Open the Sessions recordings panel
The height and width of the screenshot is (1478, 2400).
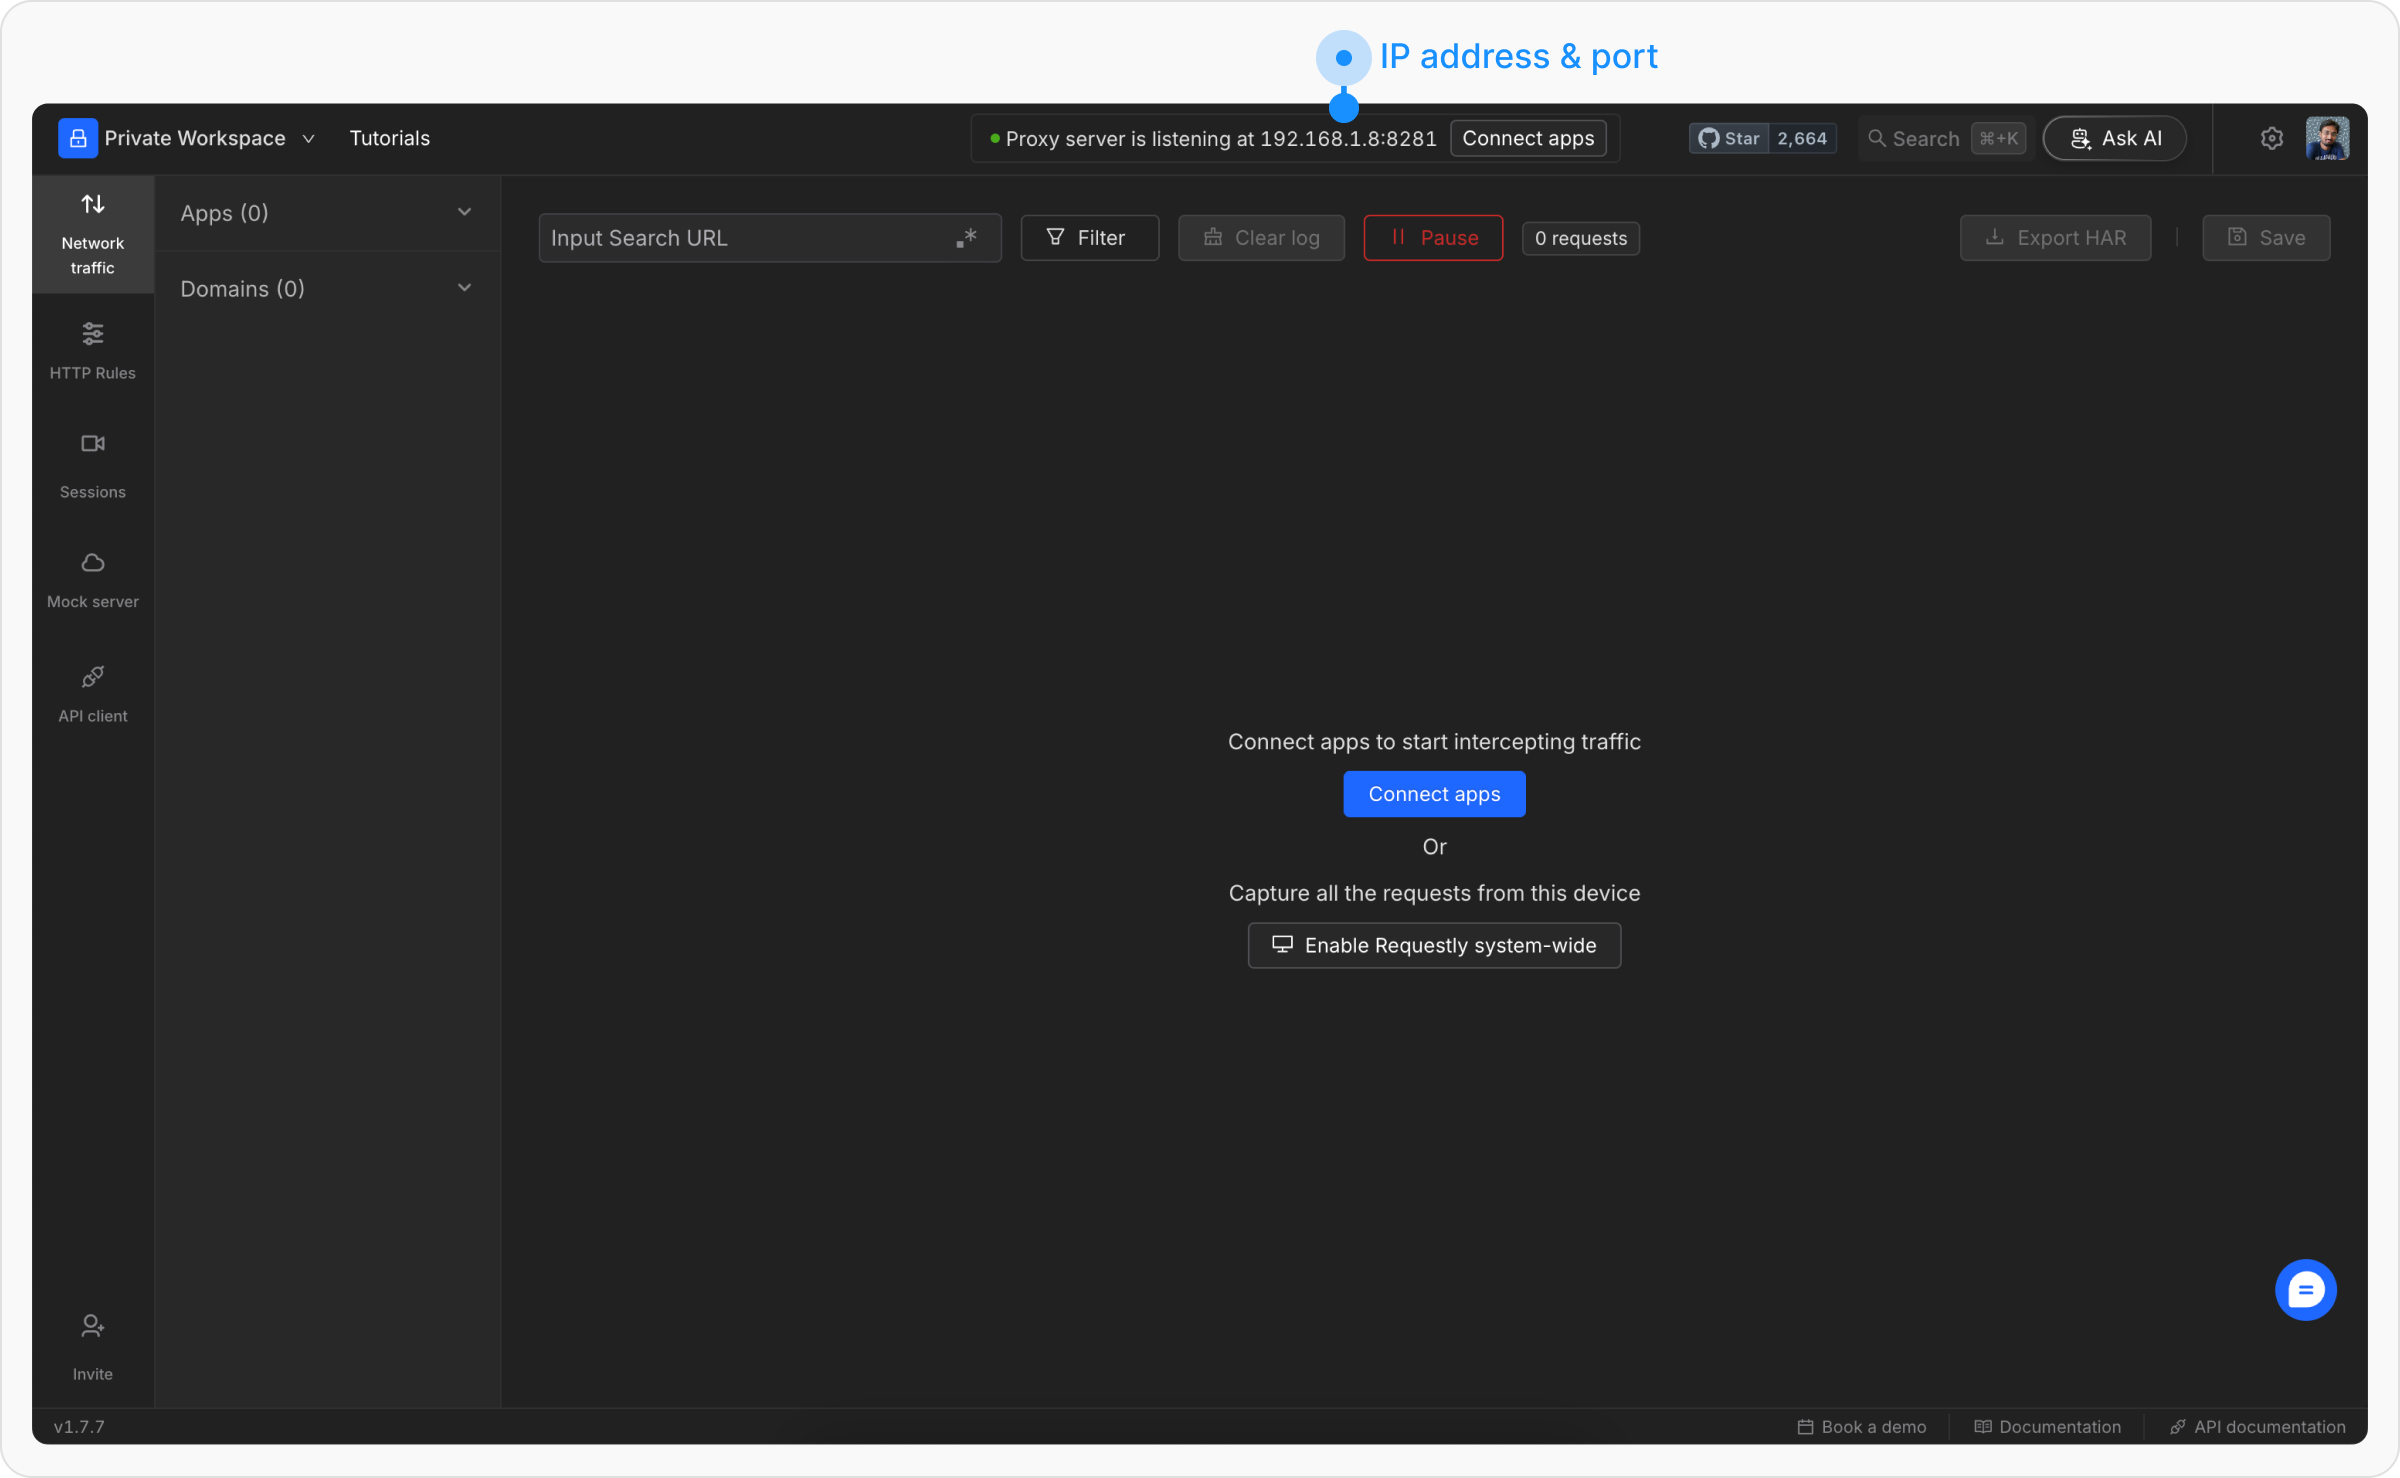[92, 464]
